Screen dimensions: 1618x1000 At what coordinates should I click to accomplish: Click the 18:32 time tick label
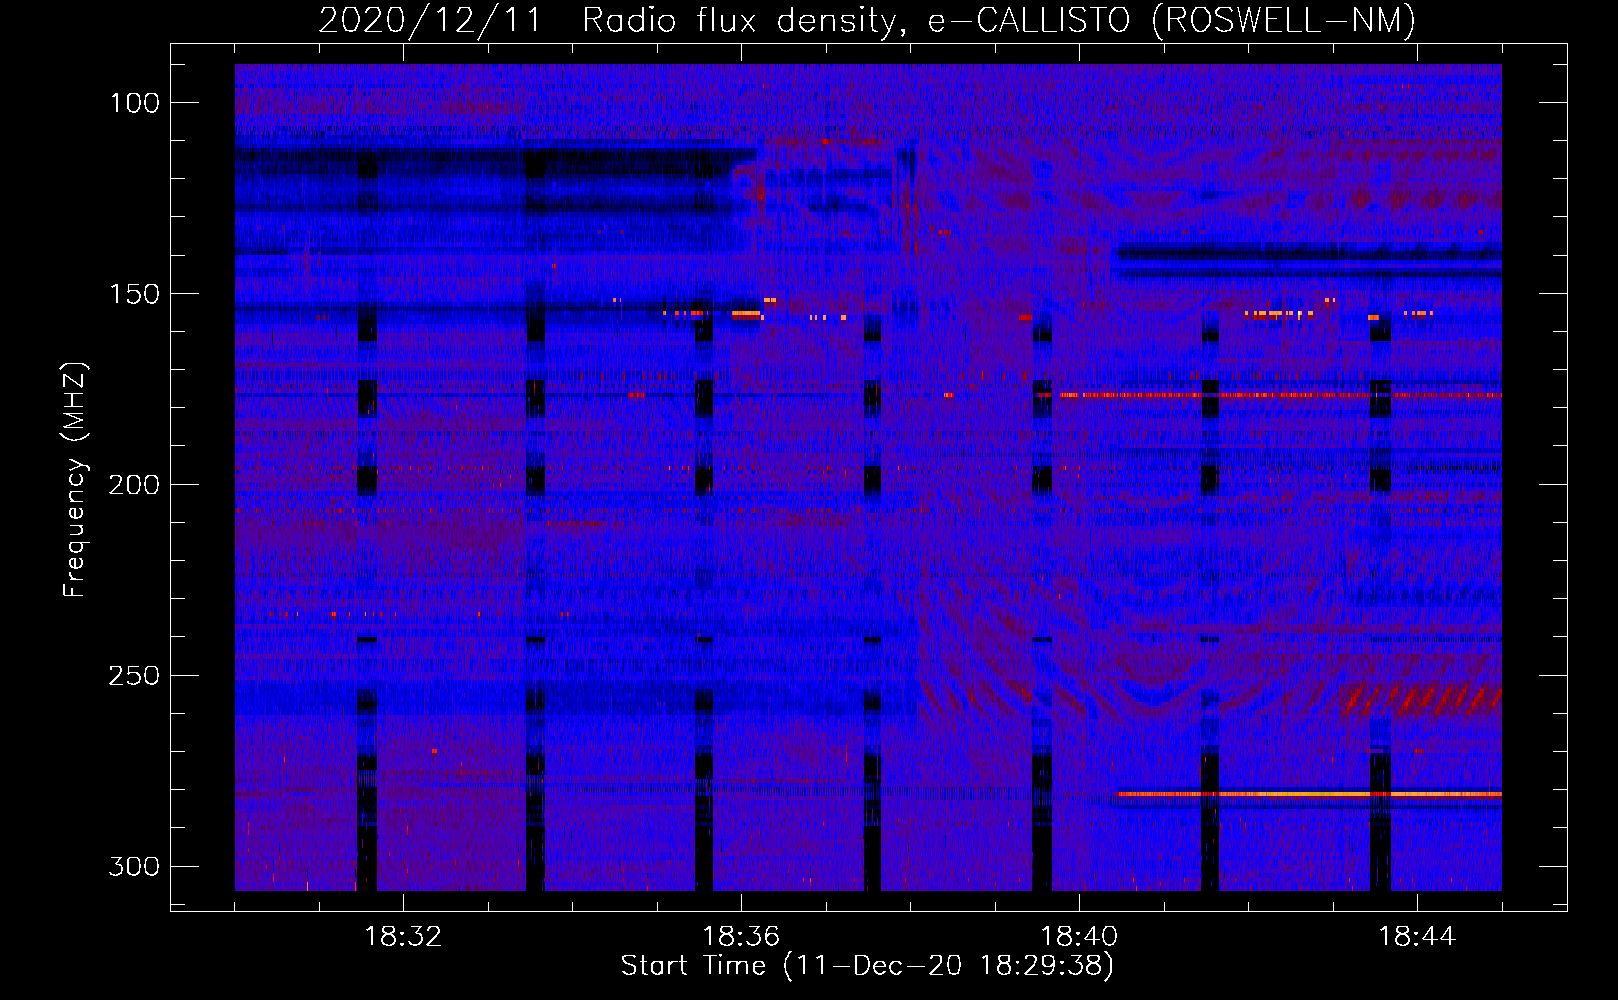point(403,937)
